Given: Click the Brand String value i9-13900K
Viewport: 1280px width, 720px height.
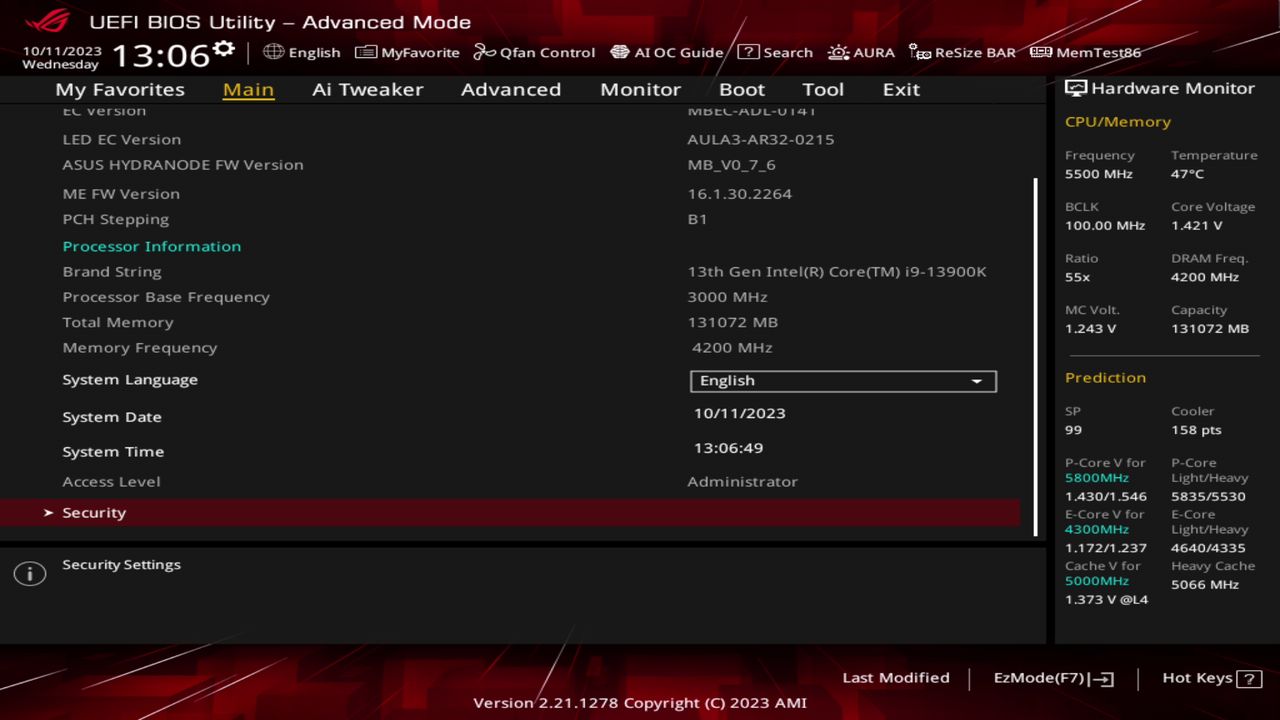Looking at the screenshot, I should click(837, 271).
